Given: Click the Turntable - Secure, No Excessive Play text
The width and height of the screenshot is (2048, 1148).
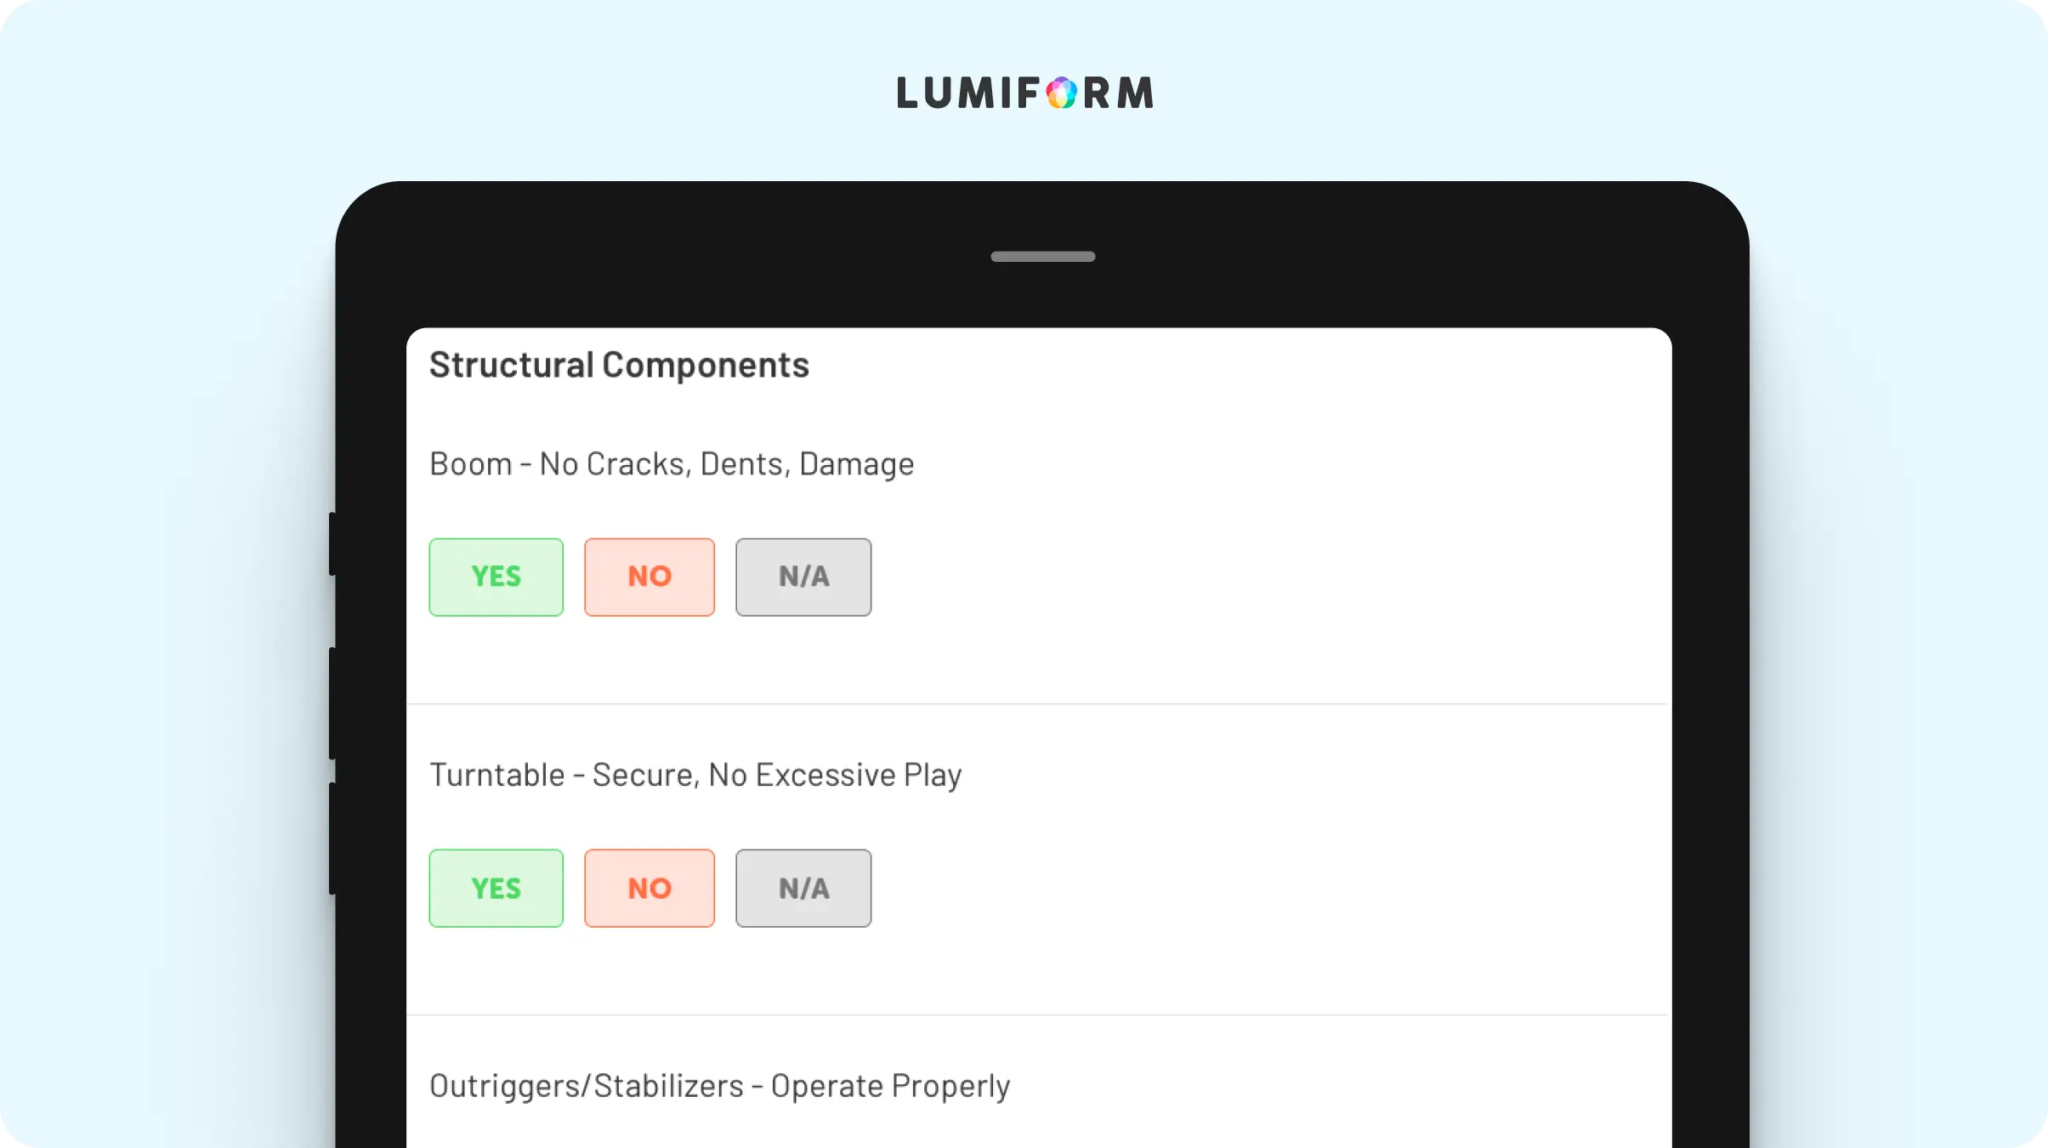Looking at the screenshot, I should (x=695, y=775).
